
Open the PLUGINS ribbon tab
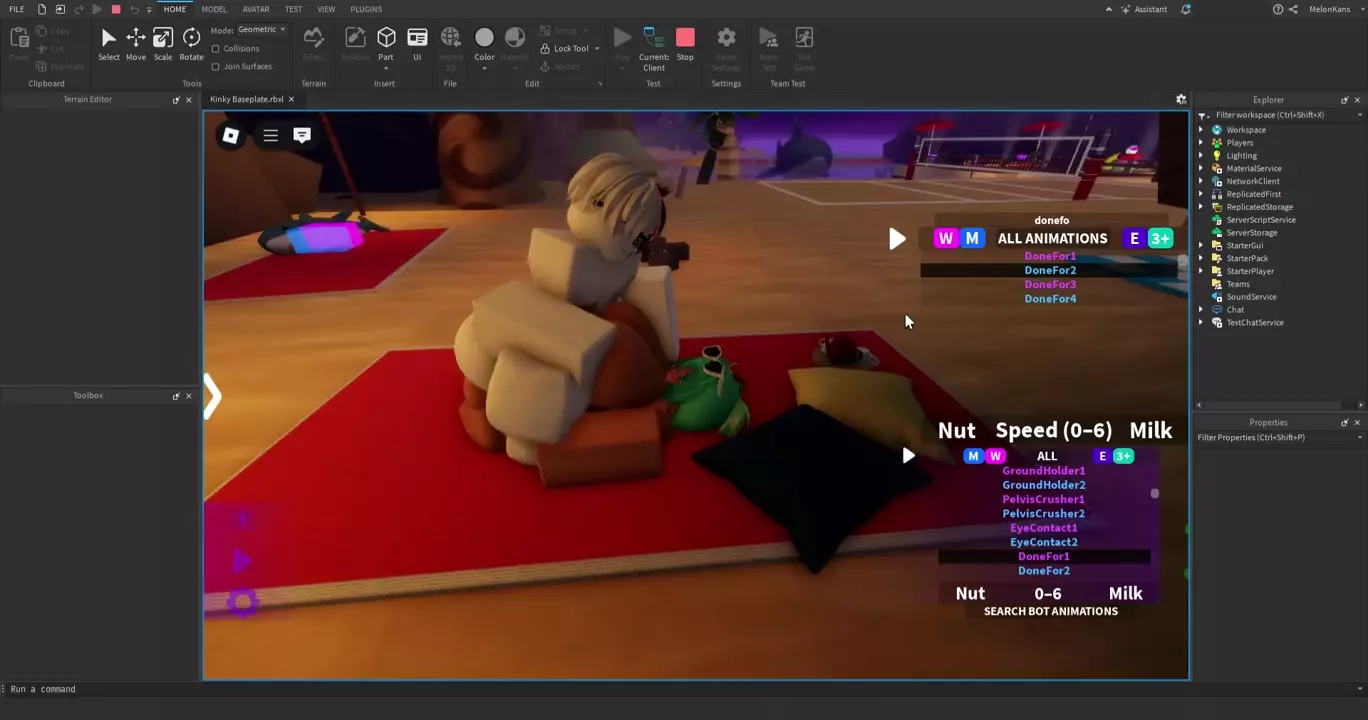pyautogui.click(x=366, y=9)
